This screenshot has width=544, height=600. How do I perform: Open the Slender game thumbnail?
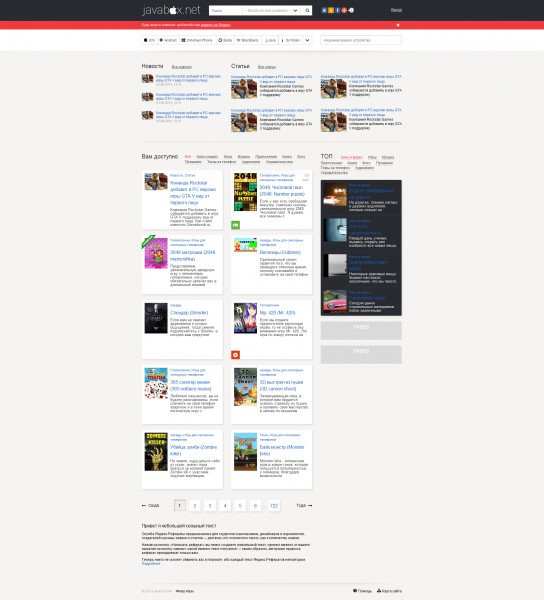click(x=156, y=318)
